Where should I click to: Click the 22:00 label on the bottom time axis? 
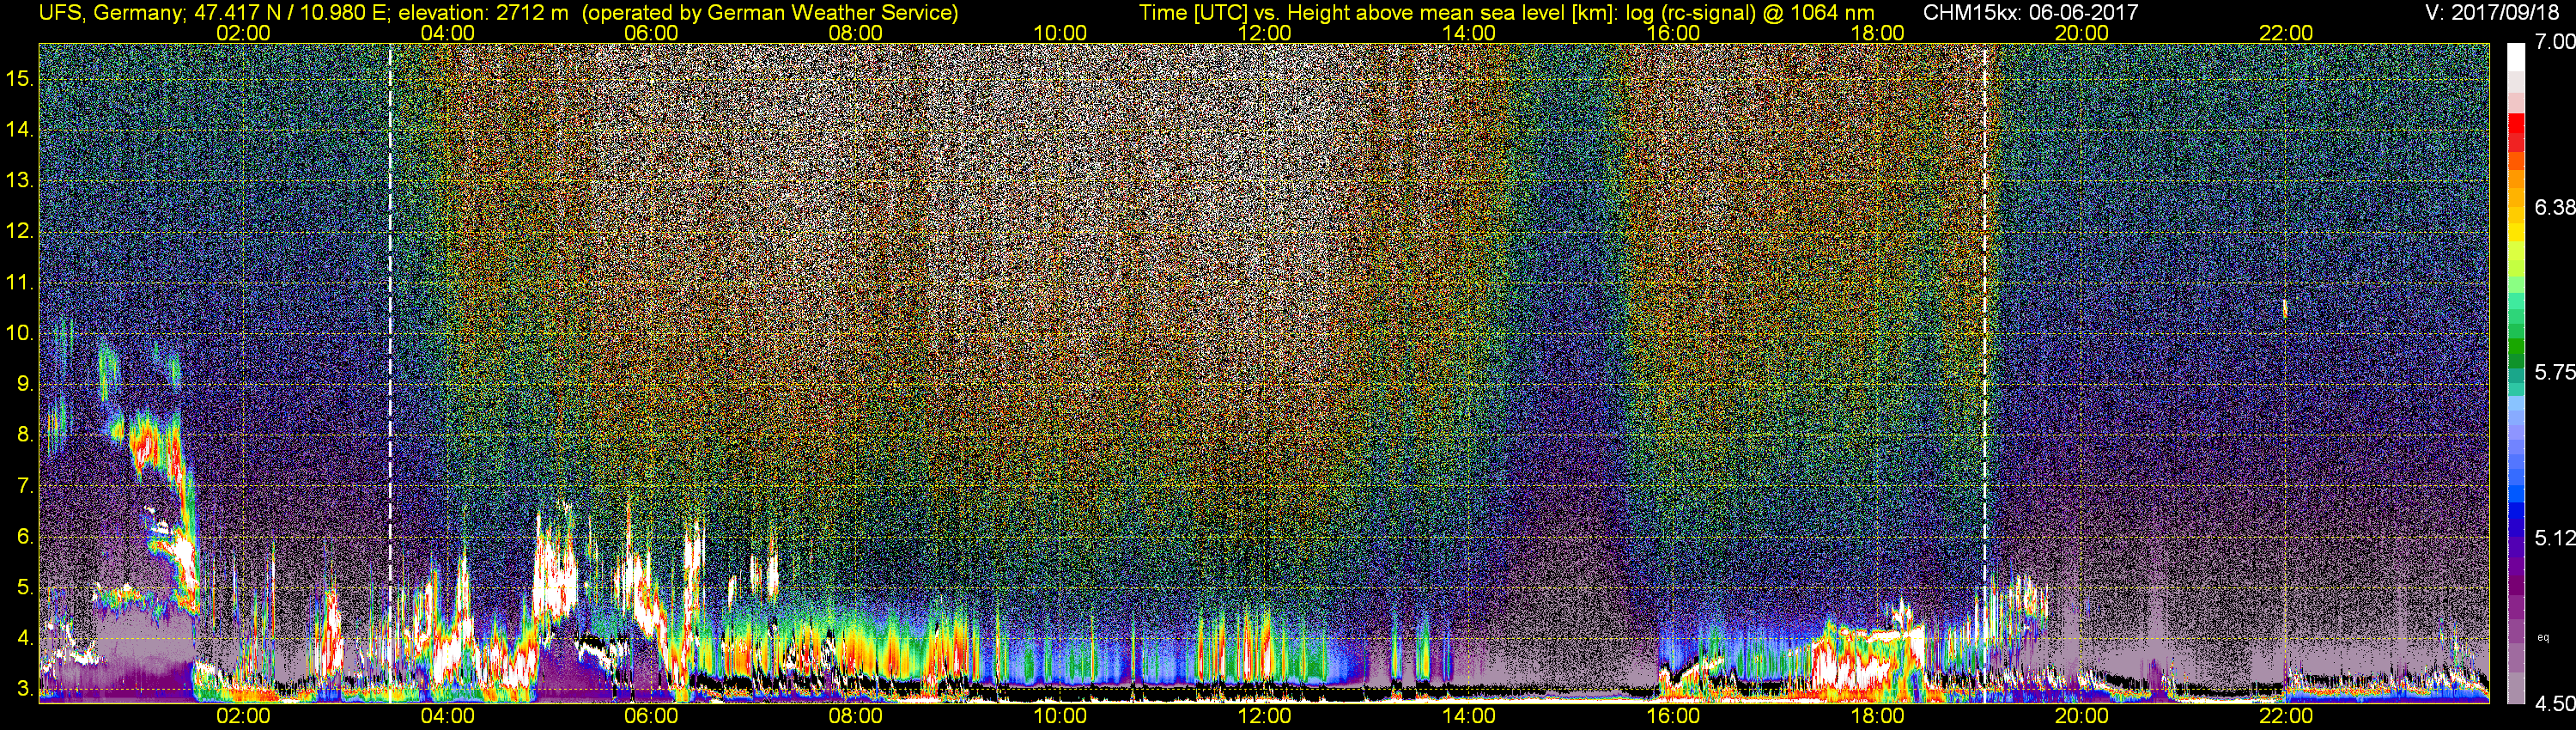coord(2286,716)
